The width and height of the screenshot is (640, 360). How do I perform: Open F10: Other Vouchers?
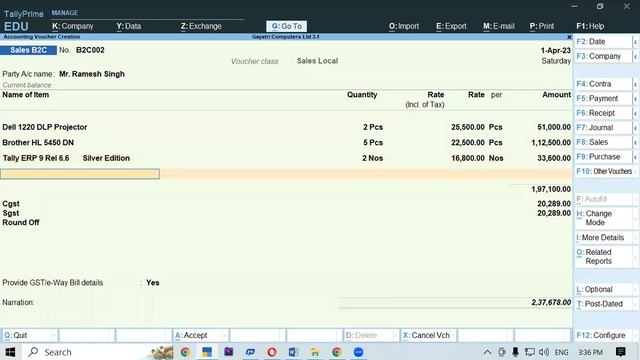(604, 171)
